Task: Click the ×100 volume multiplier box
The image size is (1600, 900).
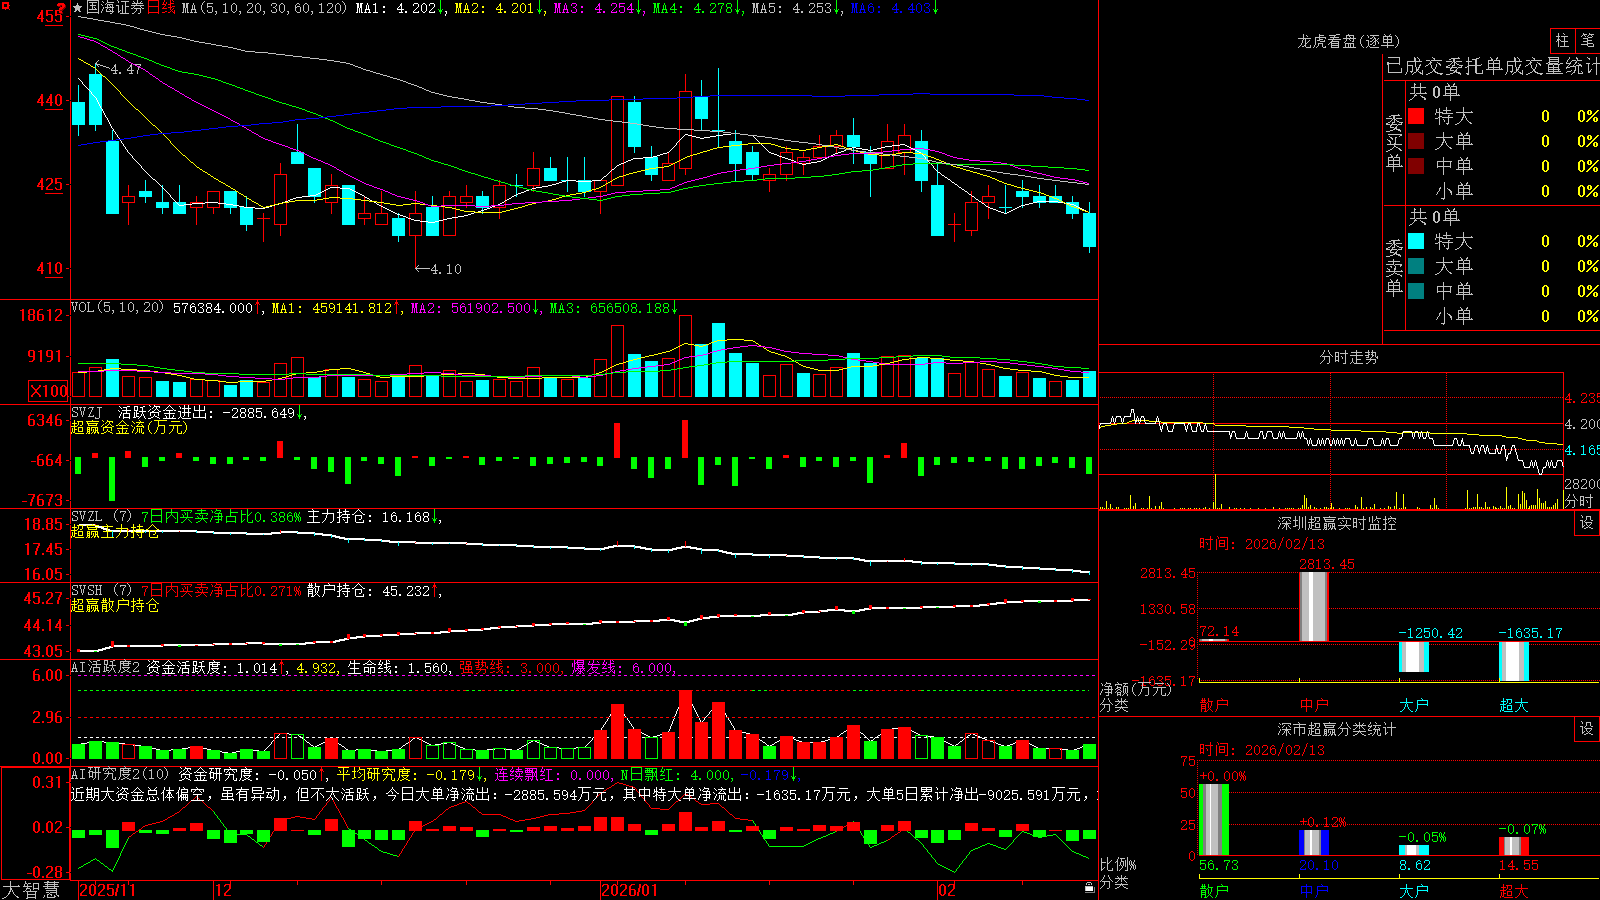Action: pos(48,391)
